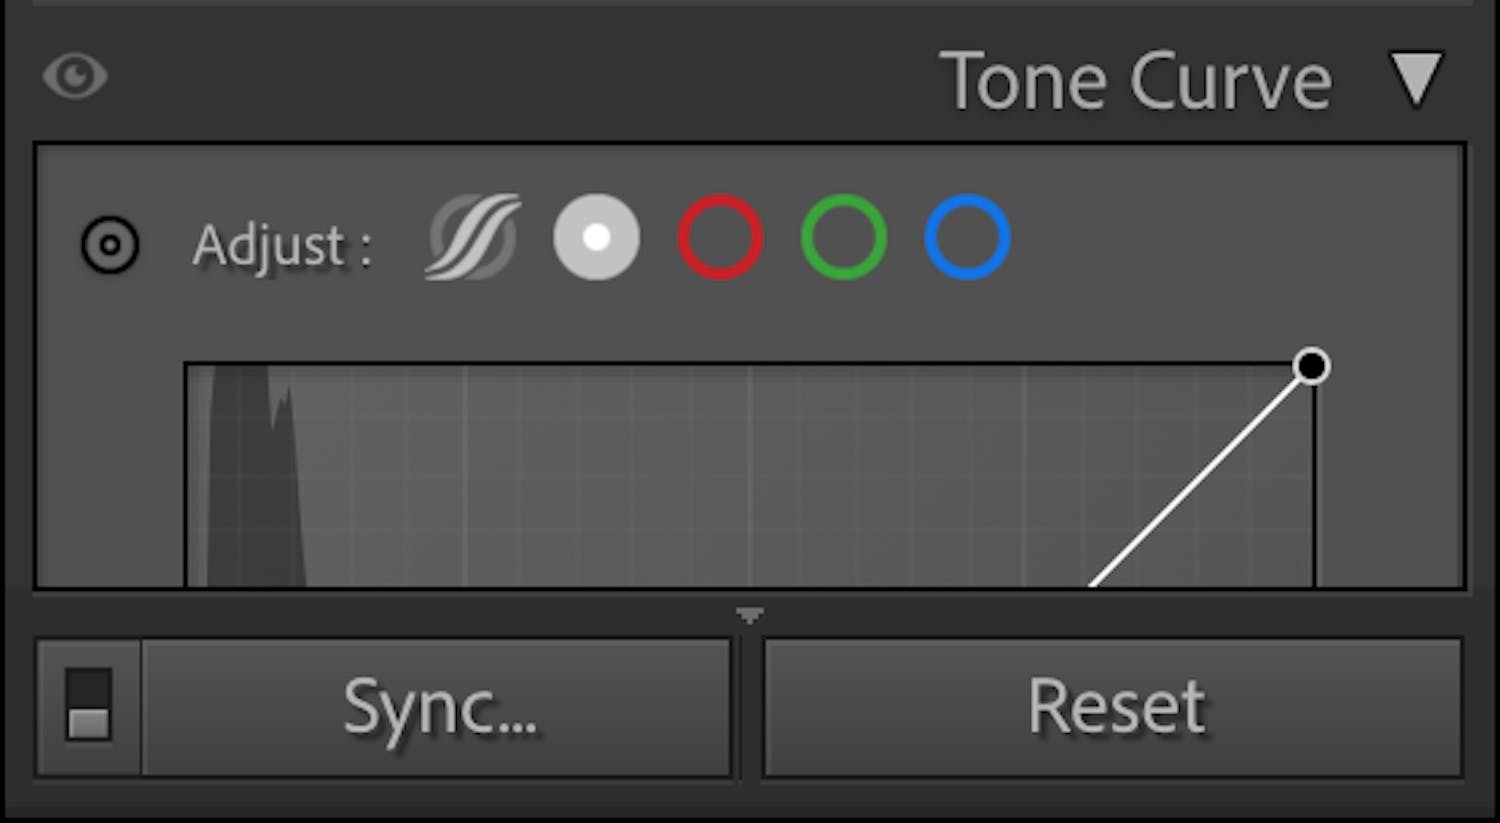Toggle the Auto Sync switch beside Sync
Screen dimensions: 1500x823
pos(88,706)
